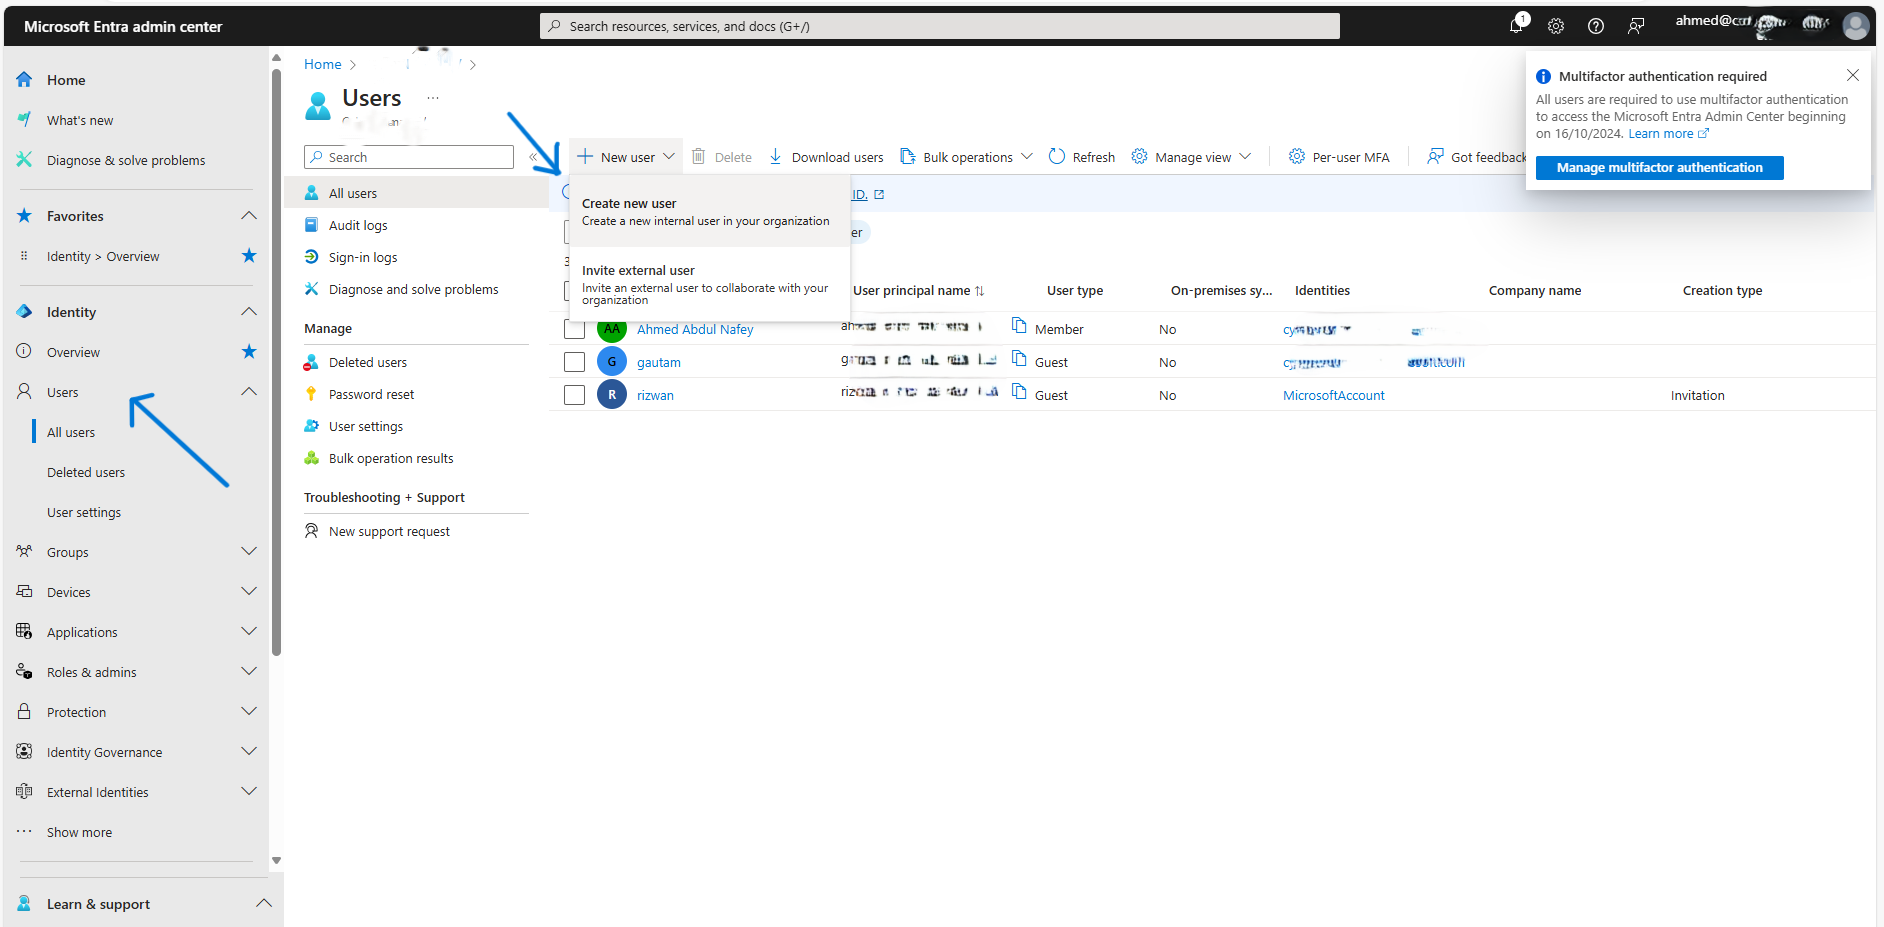Expand the Bulk operations dropdown
1884x927 pixels.
click(x=966, y=156)
